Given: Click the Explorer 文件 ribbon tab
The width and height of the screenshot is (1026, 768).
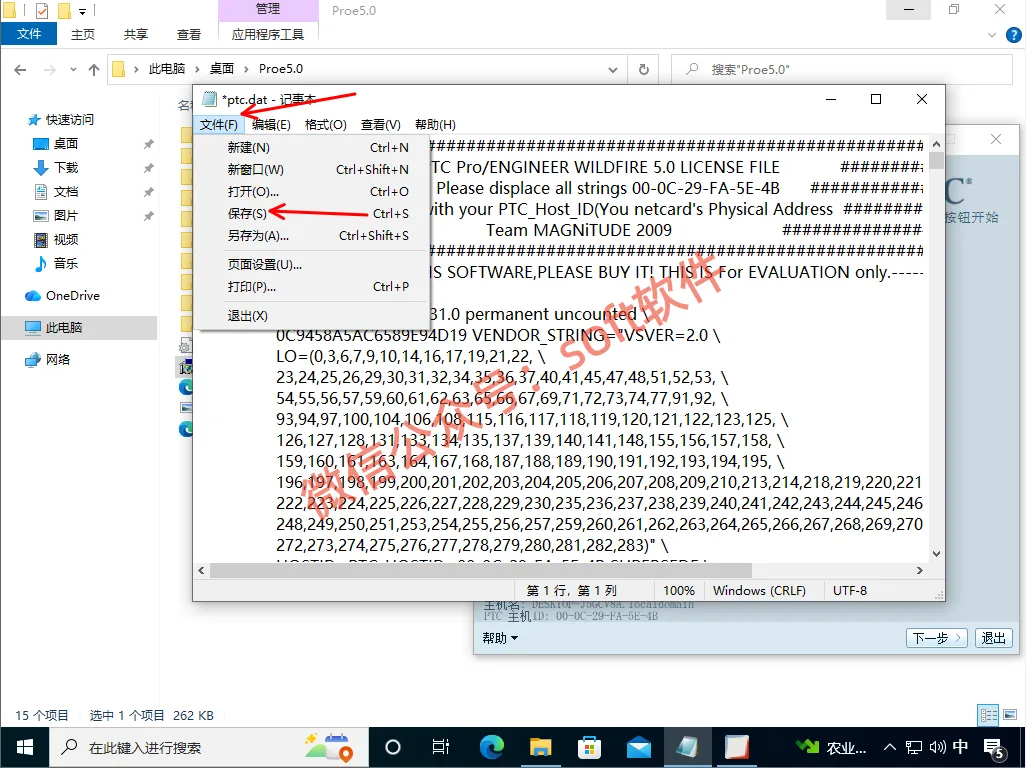Looking at the screenshot, I should coord(29,33).
